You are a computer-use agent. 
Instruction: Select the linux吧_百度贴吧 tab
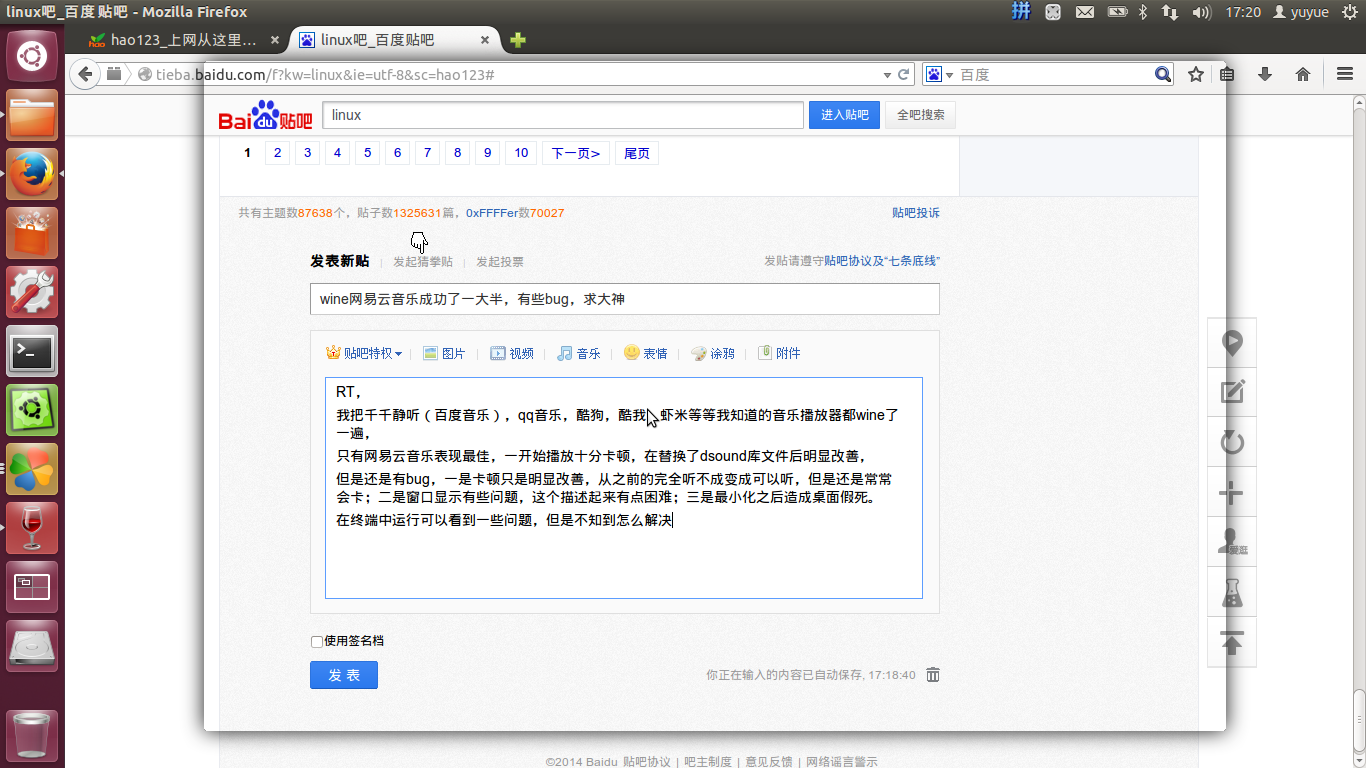[x=394, y=40]
